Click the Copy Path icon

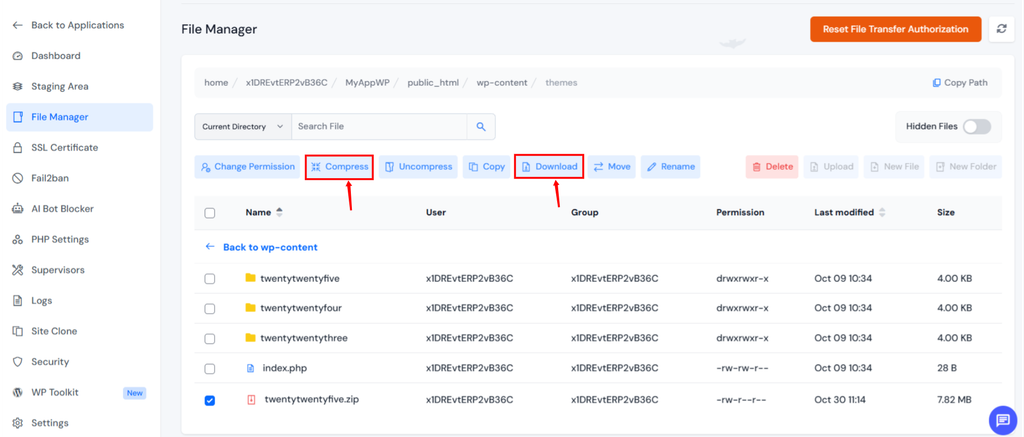pos(936,83)
